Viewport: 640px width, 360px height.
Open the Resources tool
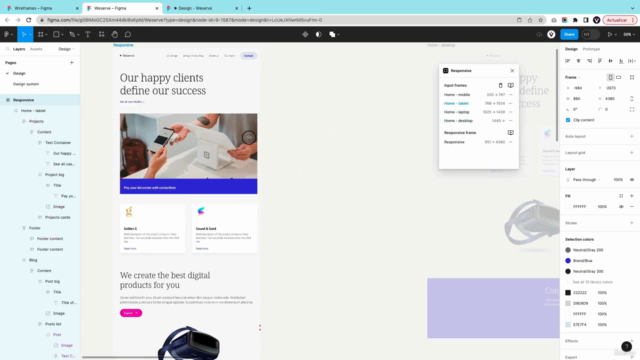[101, 35]
